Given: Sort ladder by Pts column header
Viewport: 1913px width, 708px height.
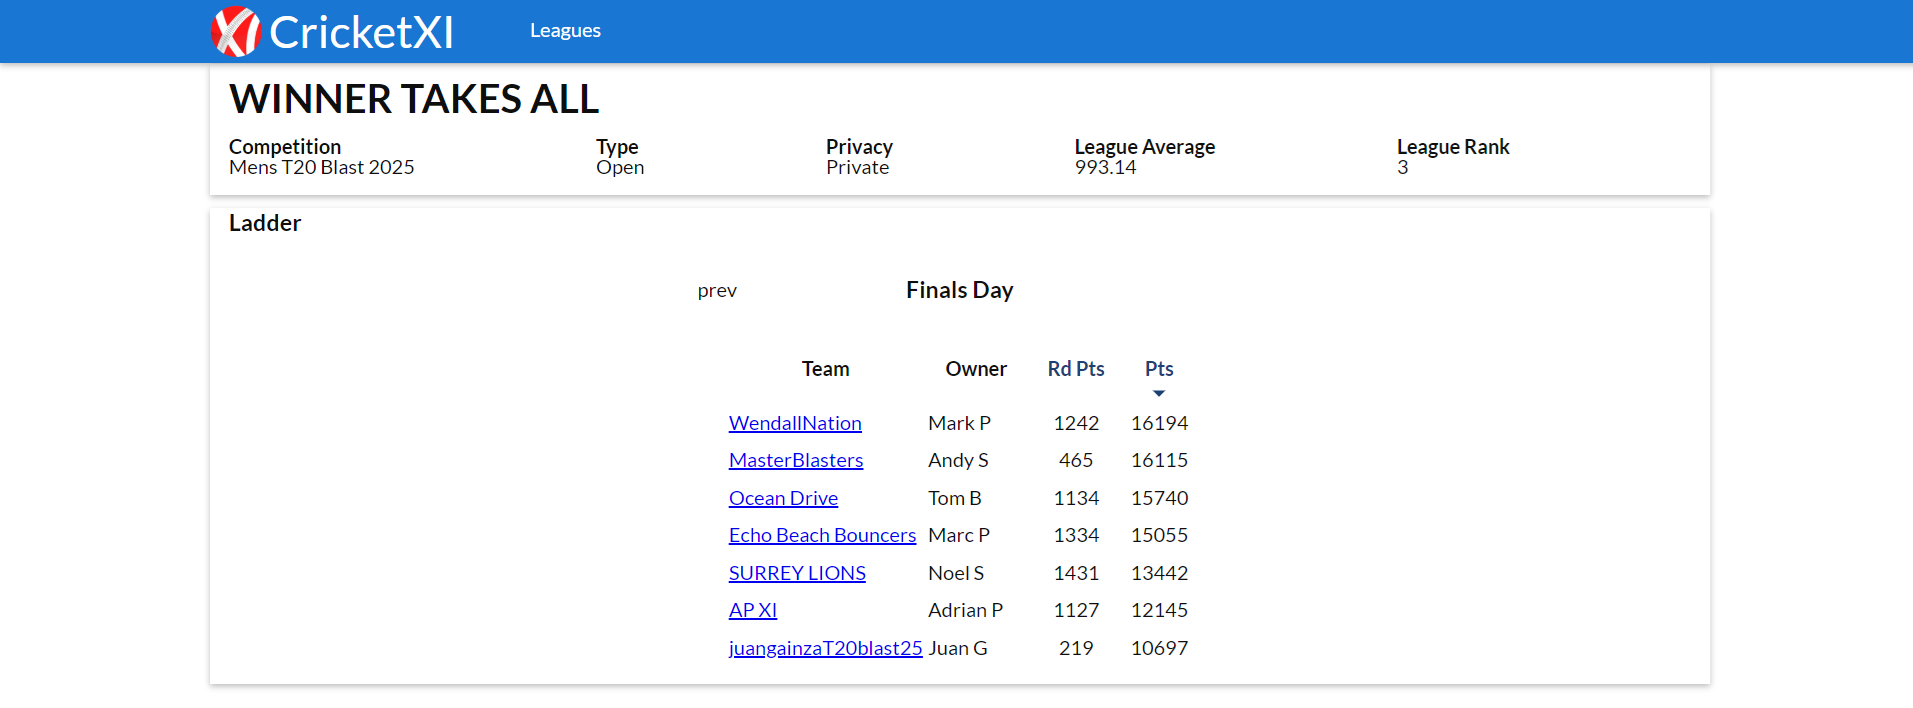Looking at the screenshot, I should 1158,369.
